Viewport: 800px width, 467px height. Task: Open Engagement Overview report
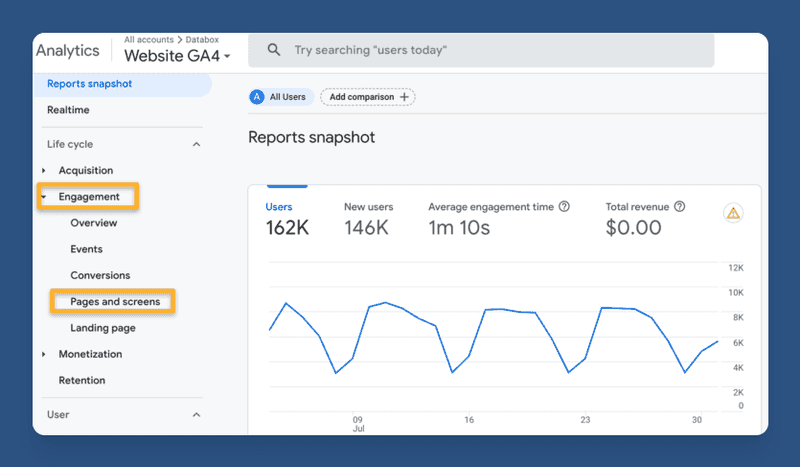coord(94,223)
